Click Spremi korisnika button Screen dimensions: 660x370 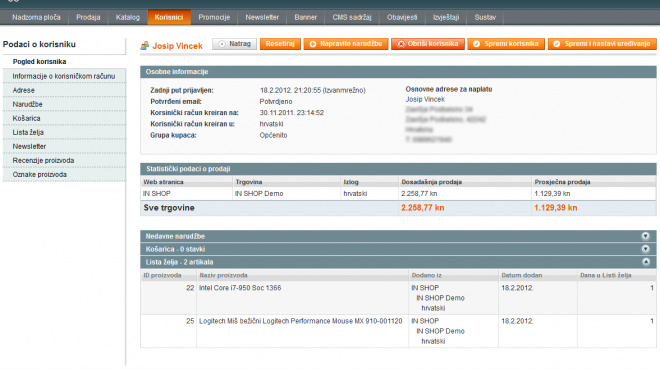tap(506, 44)
